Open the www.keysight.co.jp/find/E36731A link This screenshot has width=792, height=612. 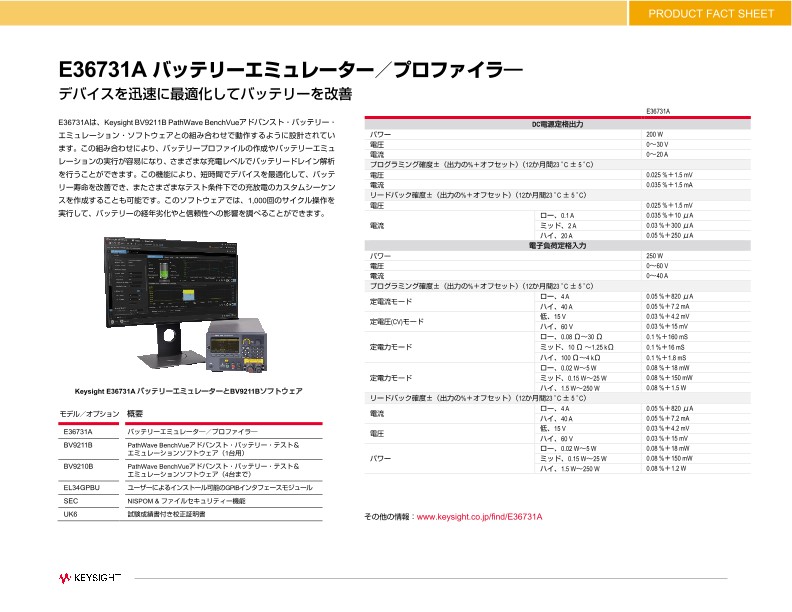tap(478, 517)
